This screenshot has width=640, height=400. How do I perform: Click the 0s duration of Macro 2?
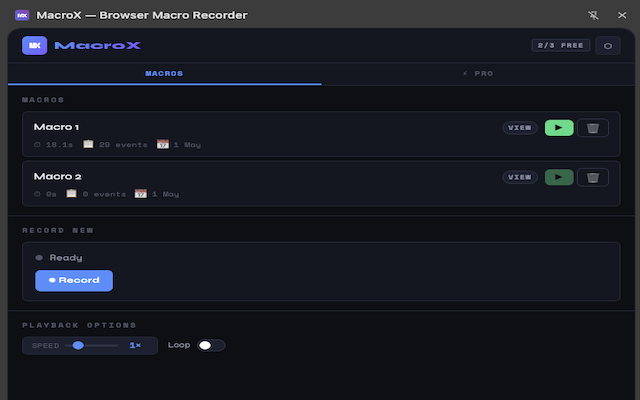(51, 194)
